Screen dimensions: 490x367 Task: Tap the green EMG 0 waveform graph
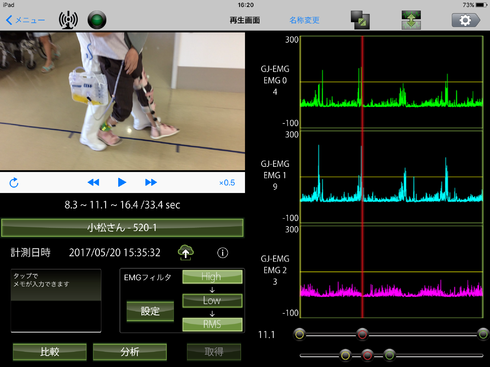tap(392, 82)
